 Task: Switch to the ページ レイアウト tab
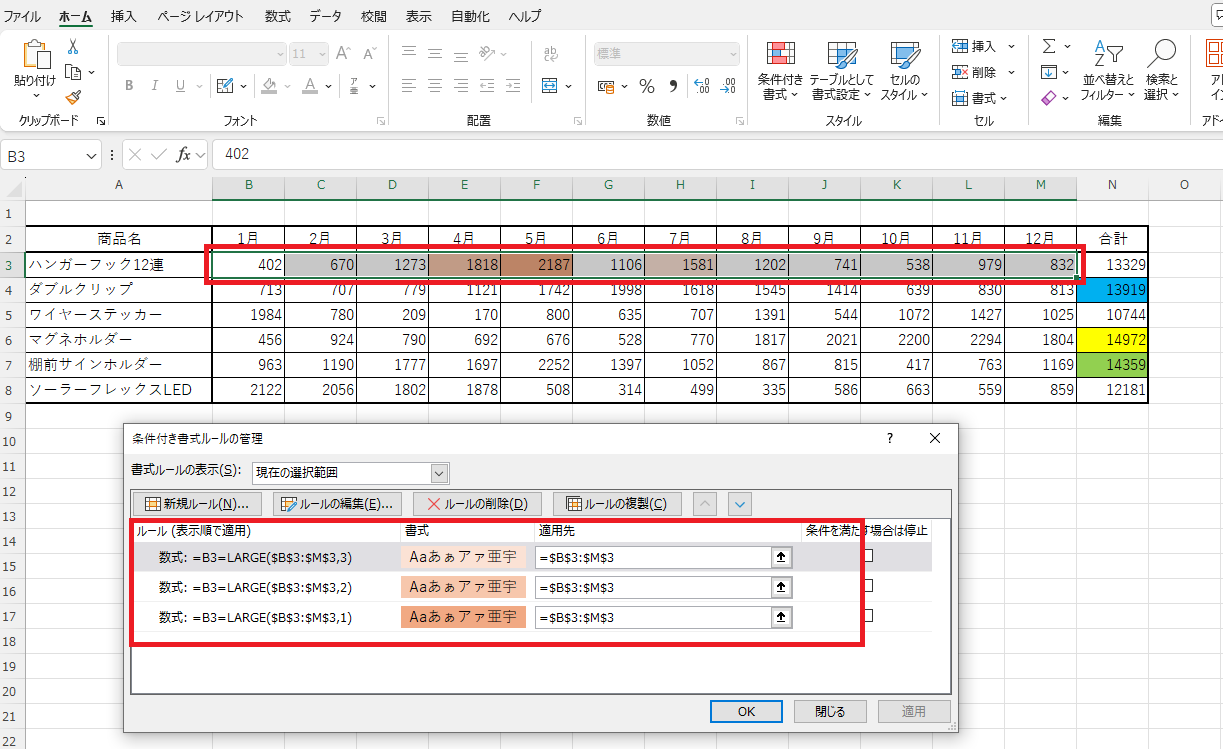tap(200, 16)
